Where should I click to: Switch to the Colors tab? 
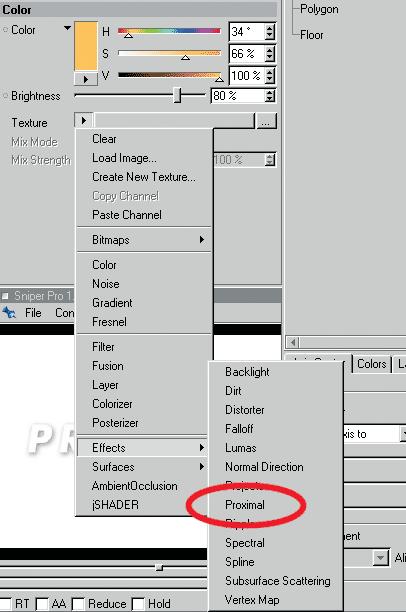coord(371,364)
